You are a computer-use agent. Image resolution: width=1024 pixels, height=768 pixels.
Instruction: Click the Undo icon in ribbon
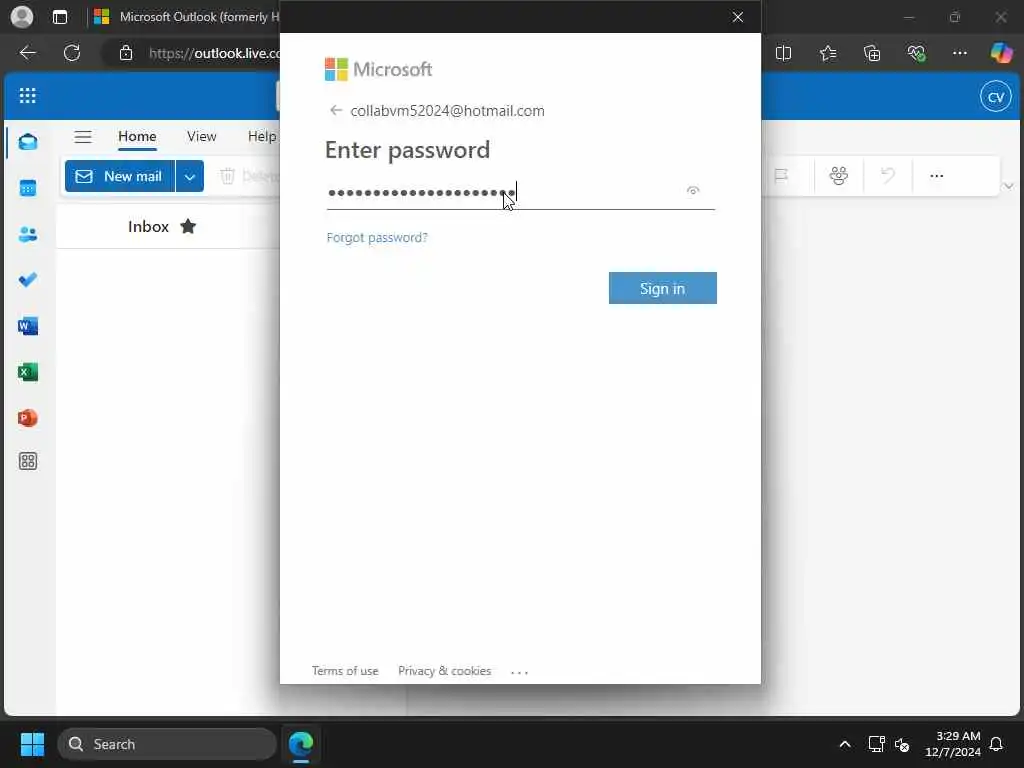coord(888,176)
